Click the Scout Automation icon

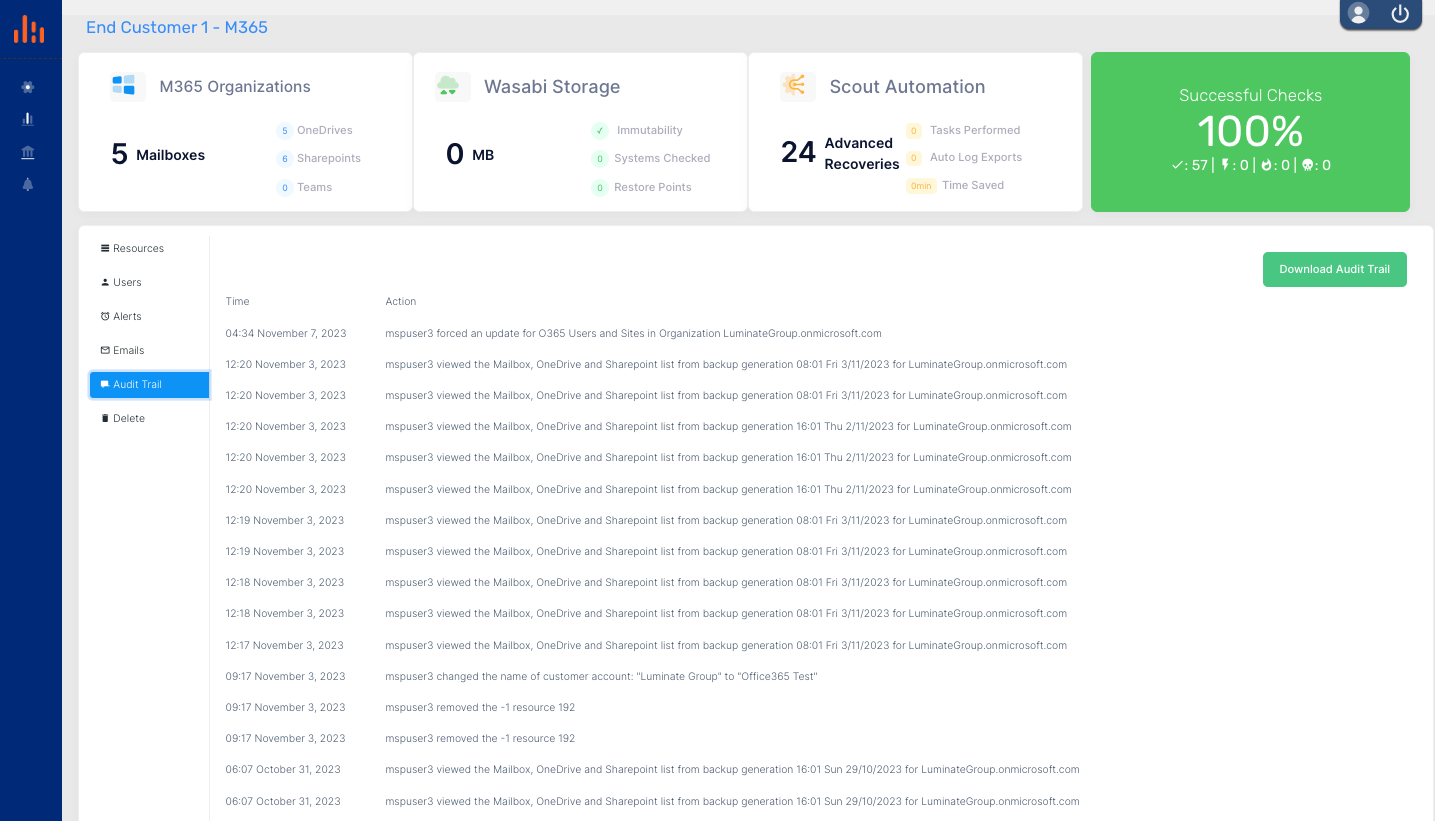coord(797,86)
